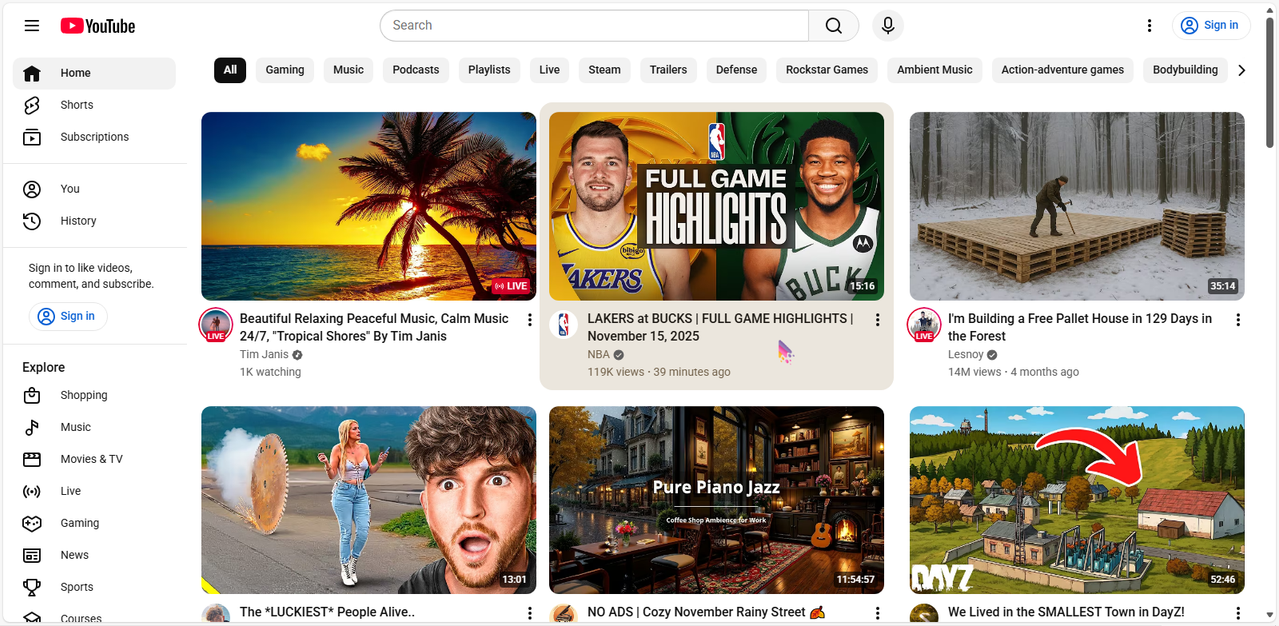Start voice search with microphone icon
Screen dimensions: 1279x626
click(x=888, y=26)
